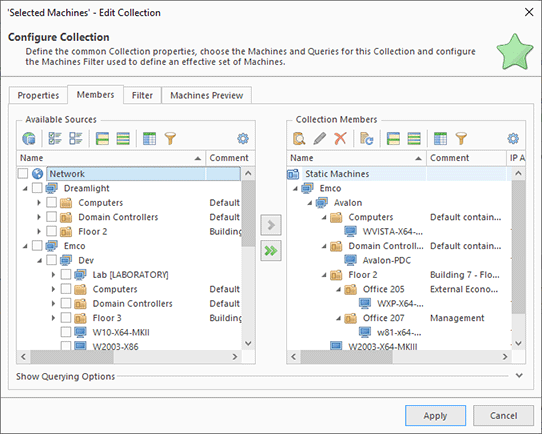
Task: Tick the Dreamlight checkbox
Action: [37, 188]
